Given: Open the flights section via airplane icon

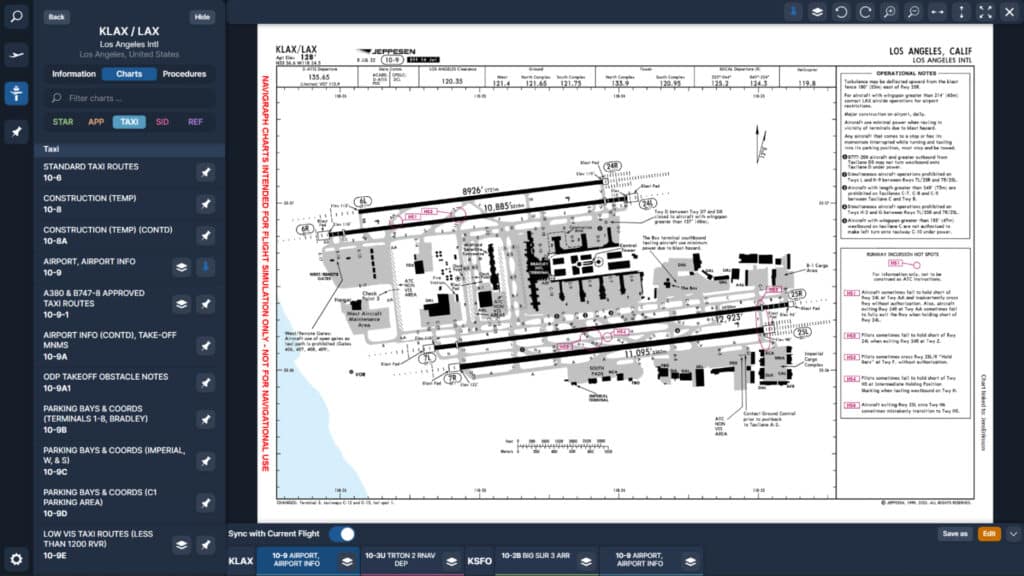Looking at the screenshot, I should pyautogui.click(x=16, y=56).
